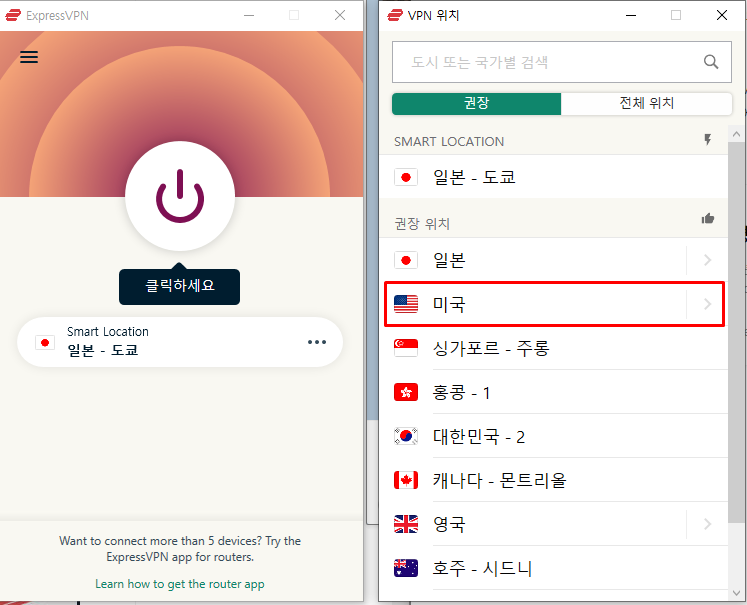747x605 pixels.
Task: Open location options via the three dots
Action: tap(317, 342)
